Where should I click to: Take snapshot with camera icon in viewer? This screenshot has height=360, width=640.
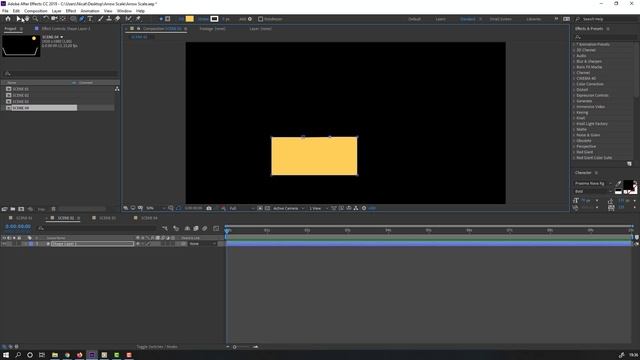pyautogui.click(x=209, y=208)
